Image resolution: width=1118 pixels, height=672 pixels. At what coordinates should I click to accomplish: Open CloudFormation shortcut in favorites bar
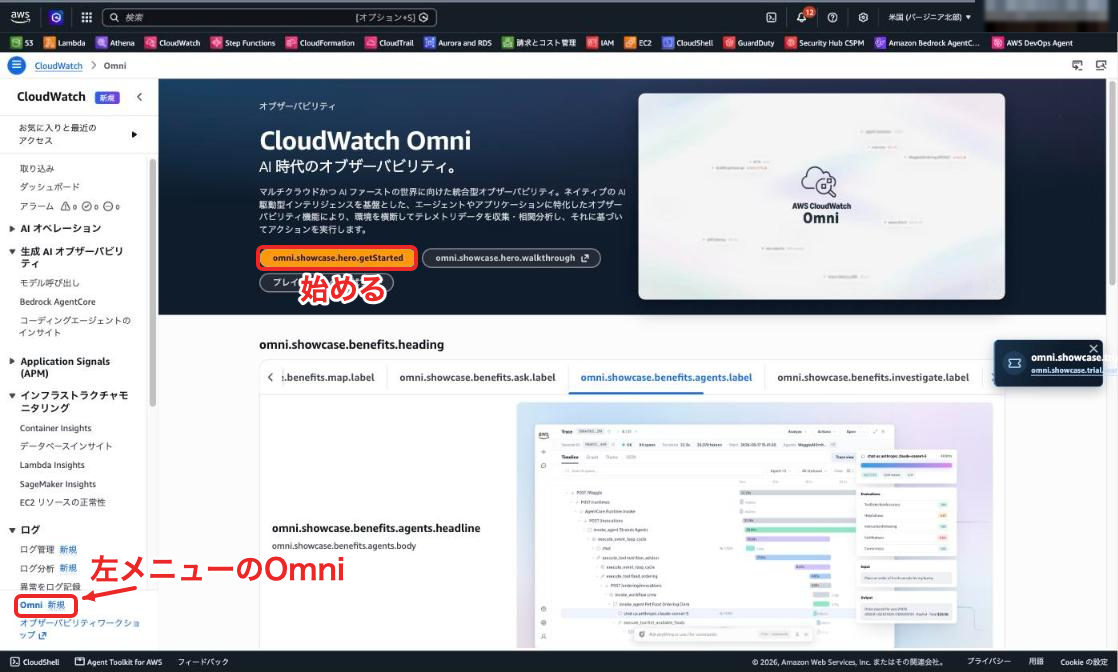point(320,43)
